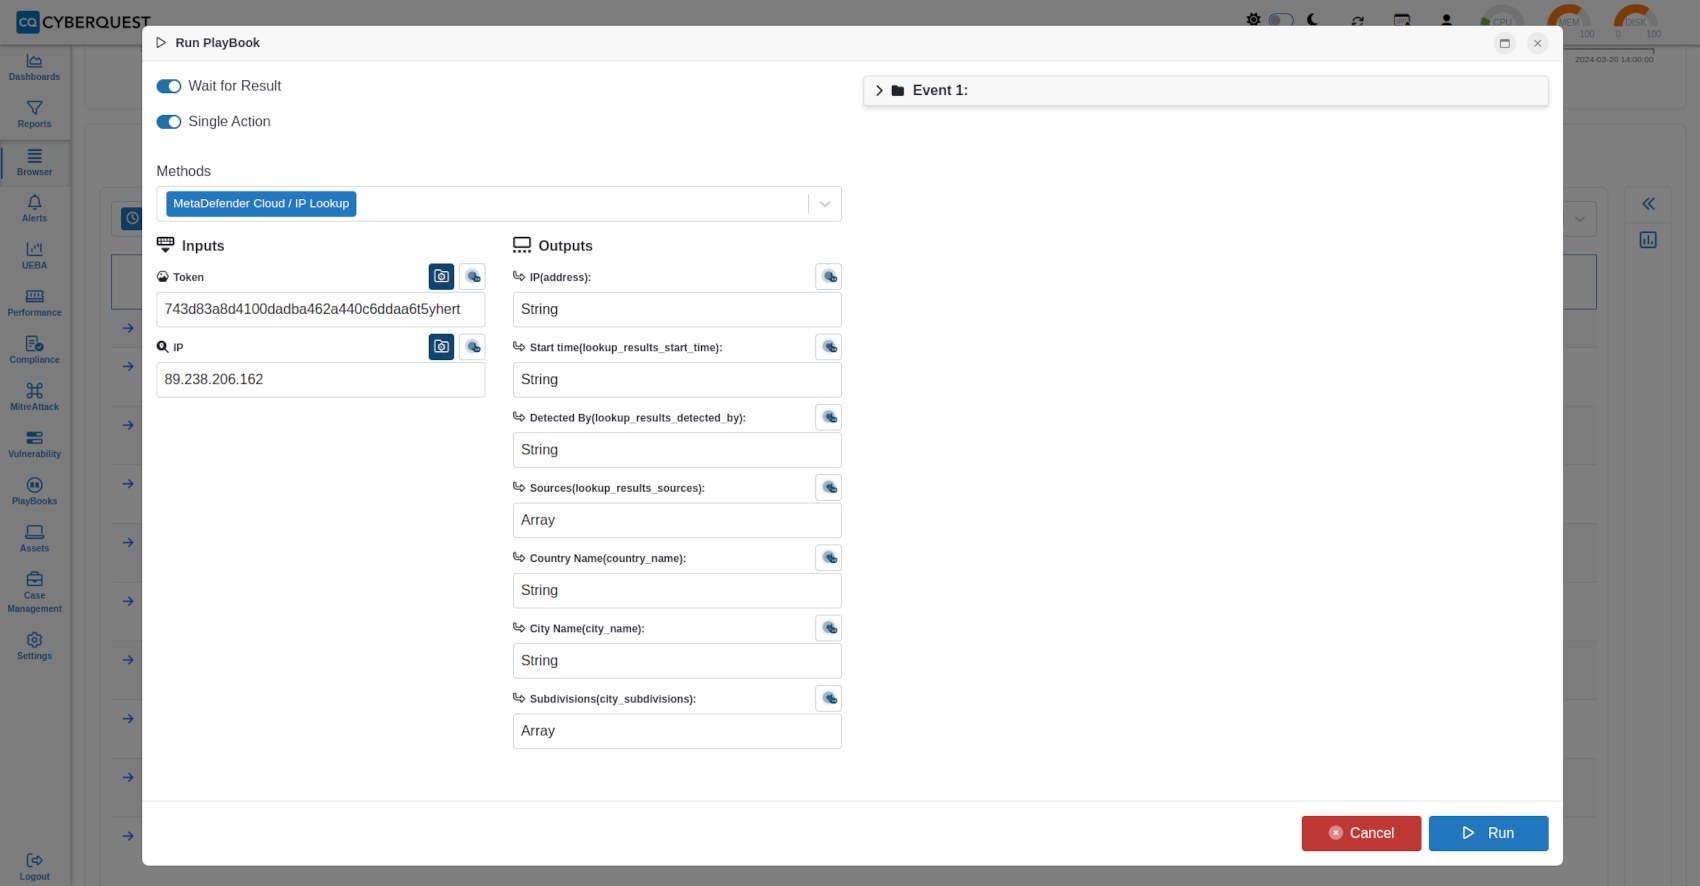Open MitreAttack in the sidebar
Screen dimensions: 1700x886
pos(35,397)
